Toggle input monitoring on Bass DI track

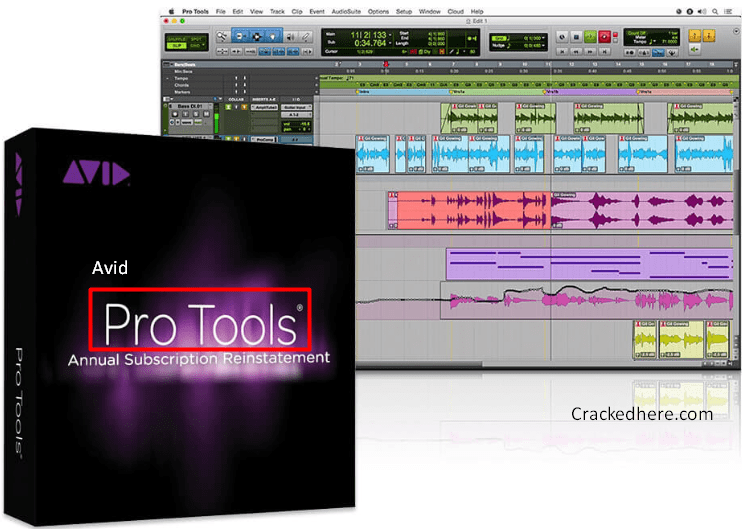(x=186, y=114)
